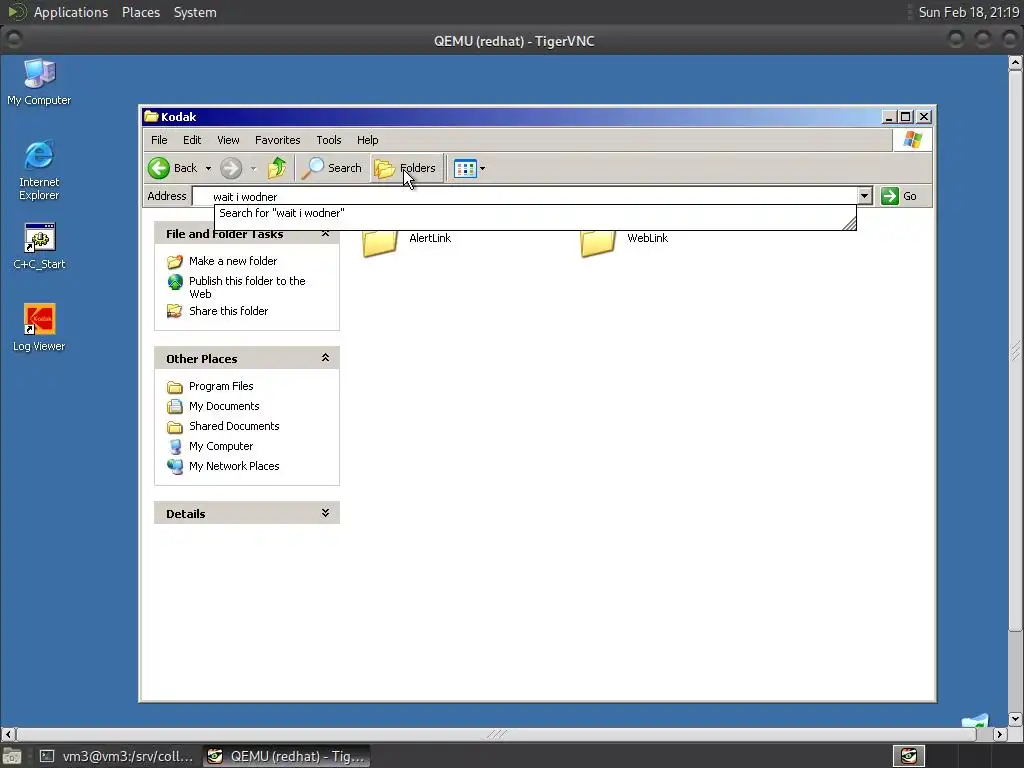Go to Shared Documents

[234, 426]
